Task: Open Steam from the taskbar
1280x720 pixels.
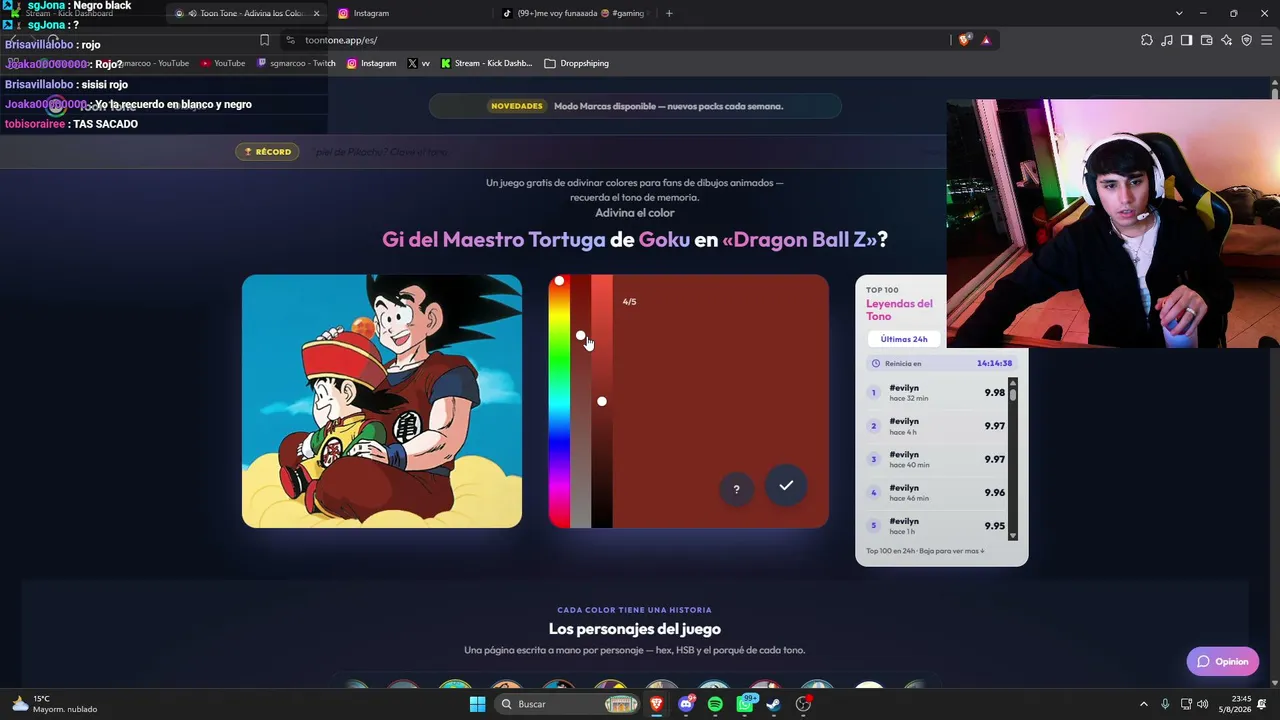Action: pos(773,704)
